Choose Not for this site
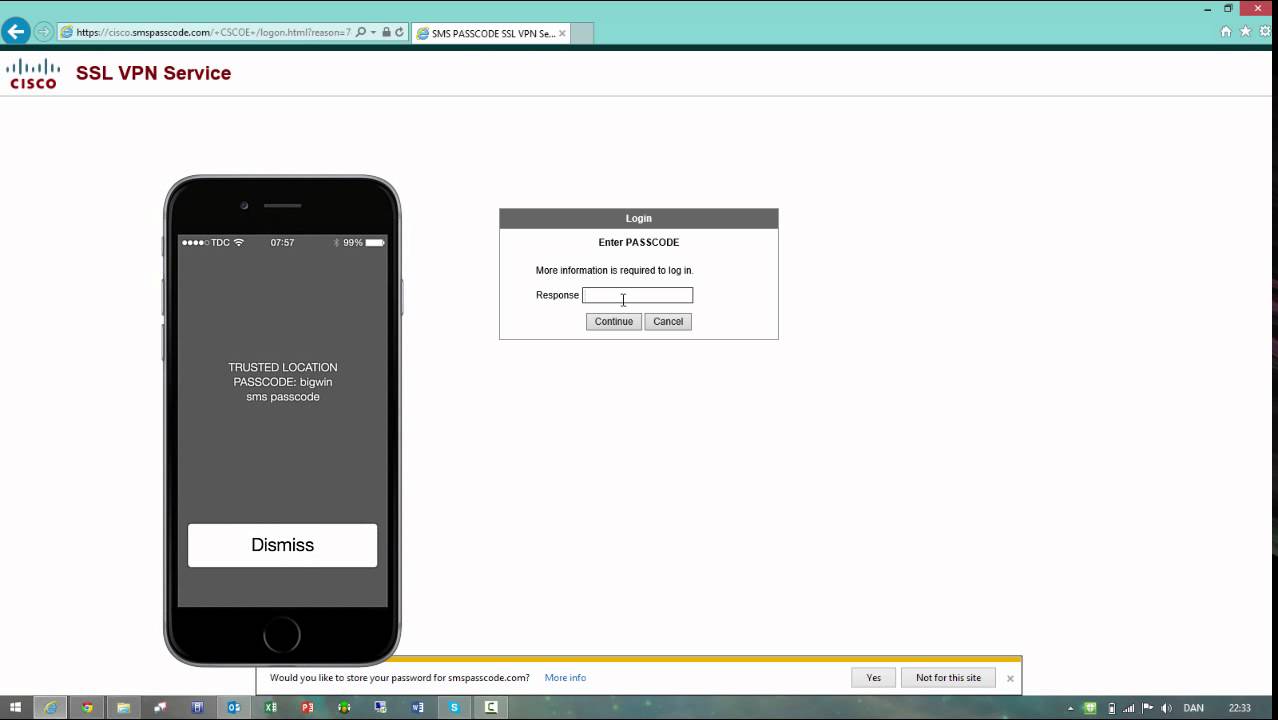The width and height of the screenshot is (1278, 720). pos(948,678)
